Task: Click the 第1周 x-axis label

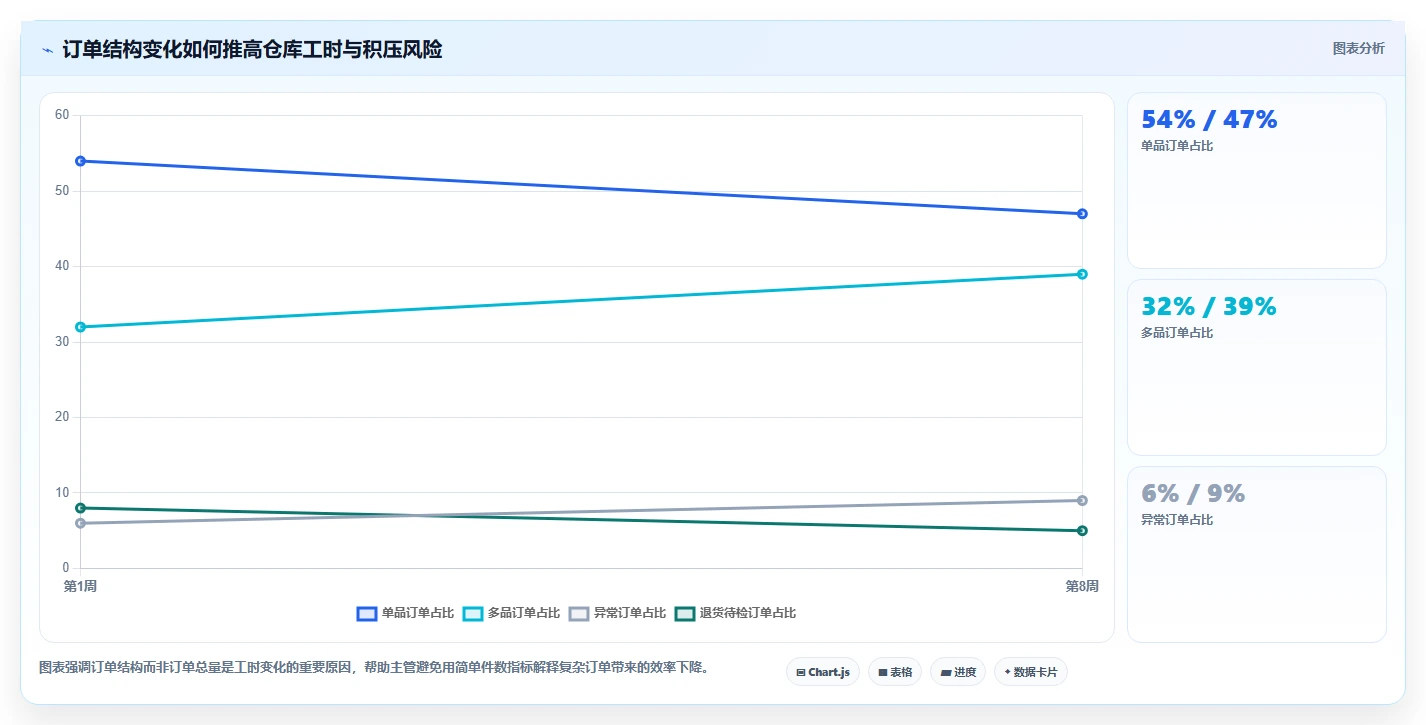Action: click(80, 586)
